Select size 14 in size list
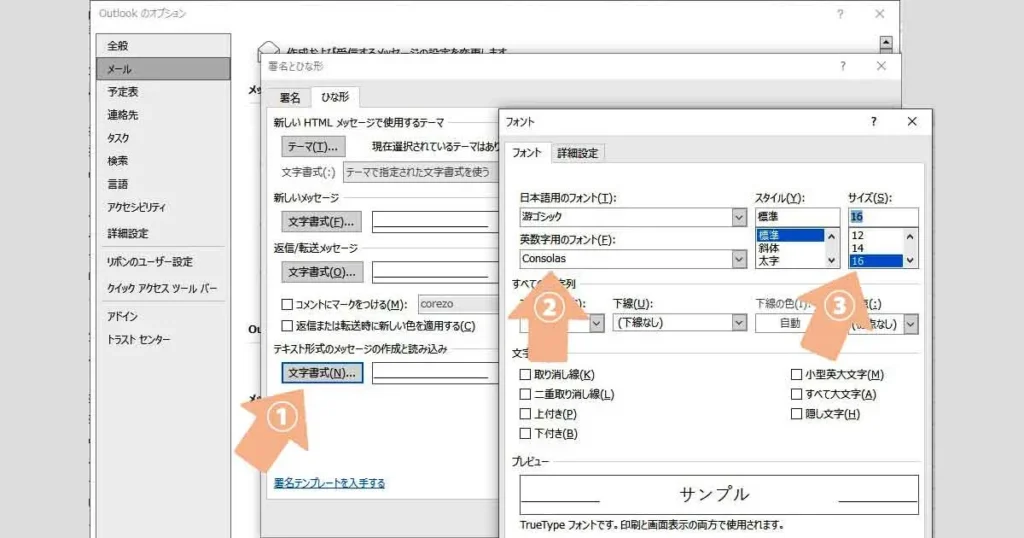1024x538 pixels. [x=876, y=248]
